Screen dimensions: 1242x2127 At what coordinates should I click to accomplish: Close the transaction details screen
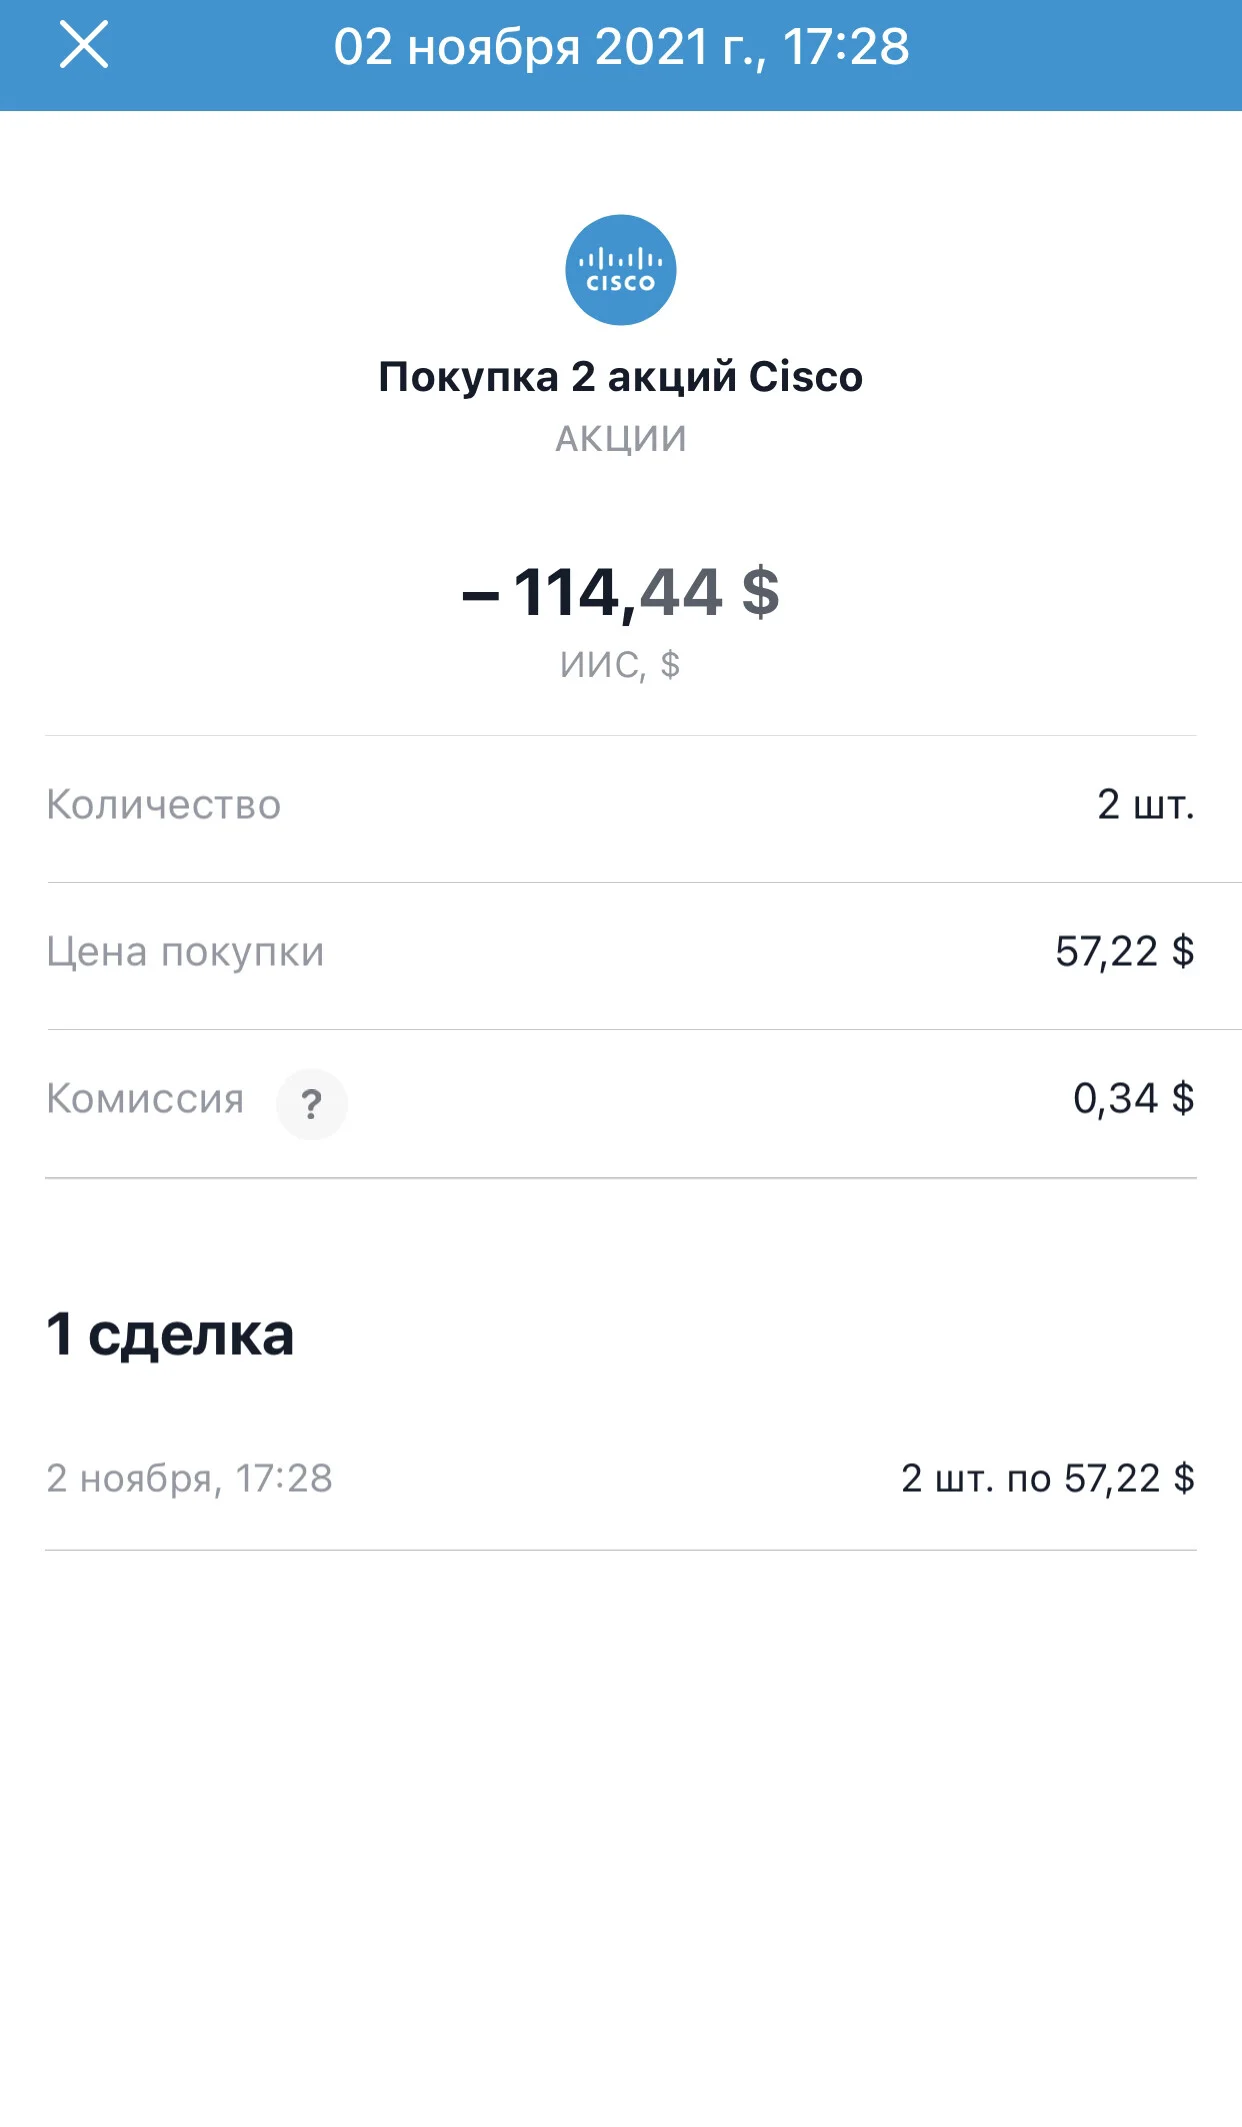pos(84,46)
